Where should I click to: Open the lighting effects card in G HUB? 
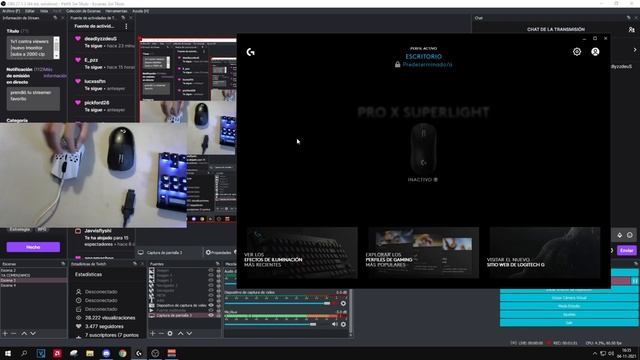(x=302, y=253)
